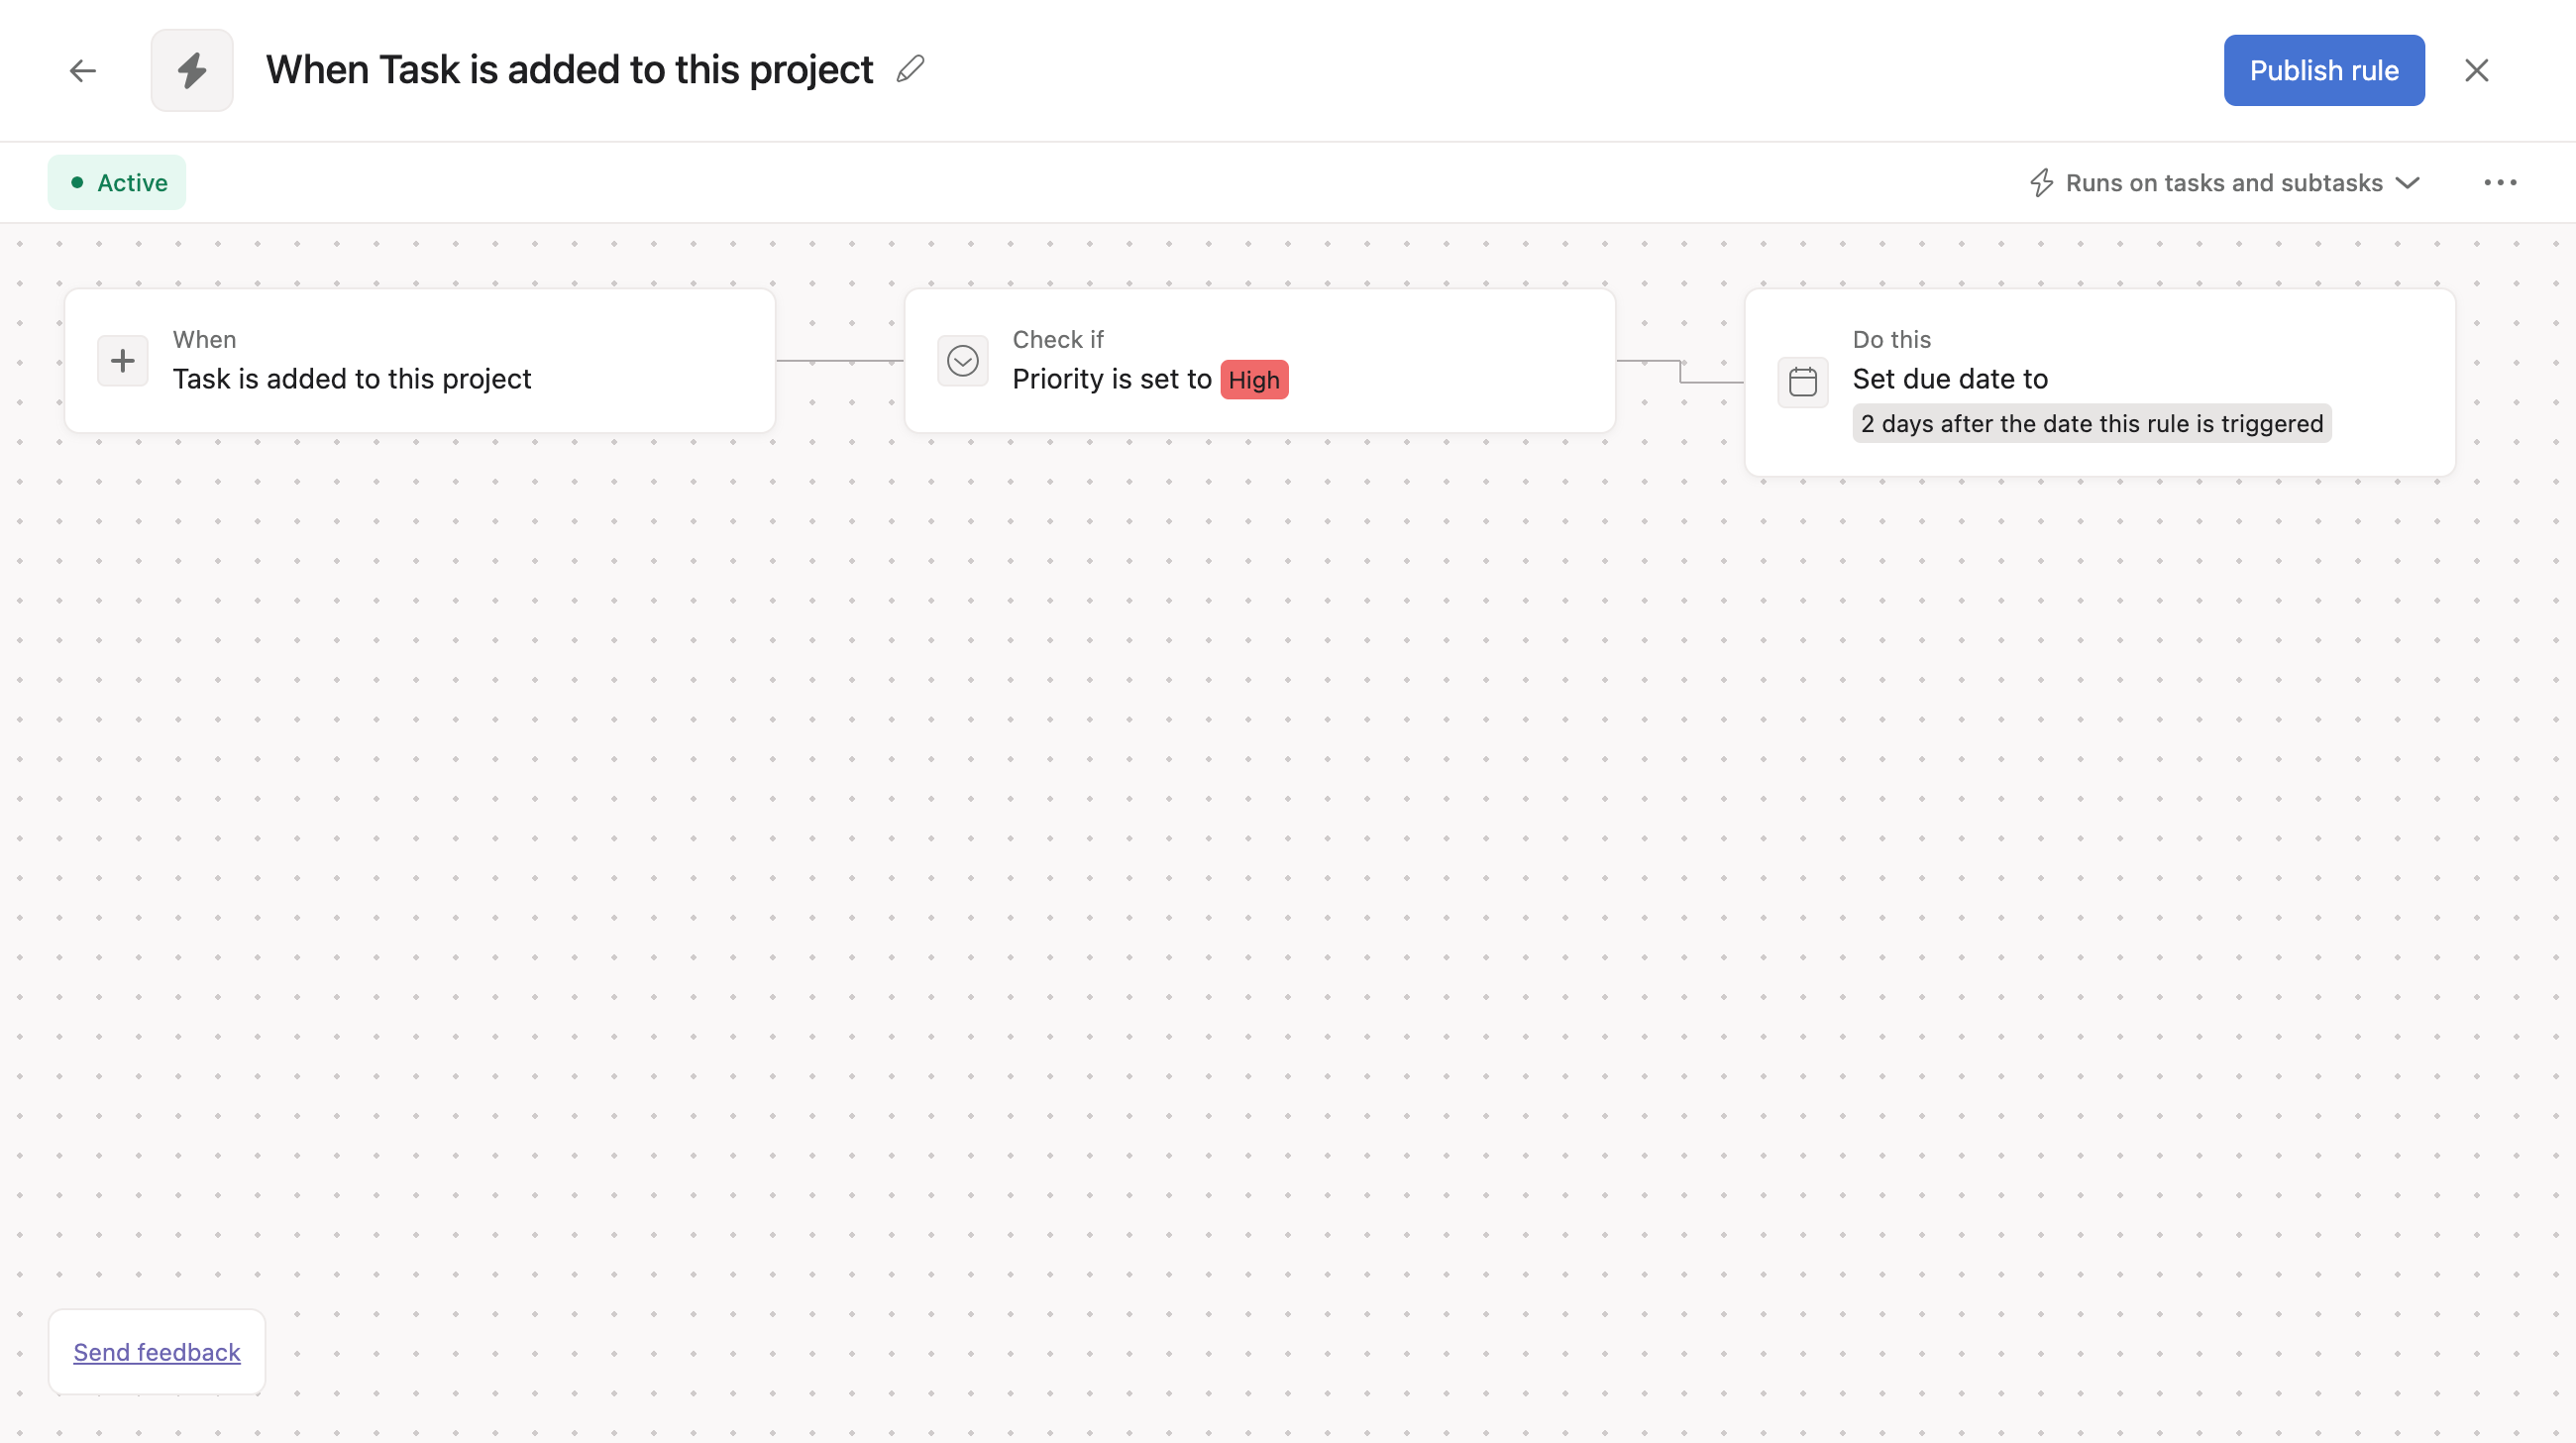Click the back arrow icon
2576x1443 pixels.
pyautogui.click(x=83, y=71)
